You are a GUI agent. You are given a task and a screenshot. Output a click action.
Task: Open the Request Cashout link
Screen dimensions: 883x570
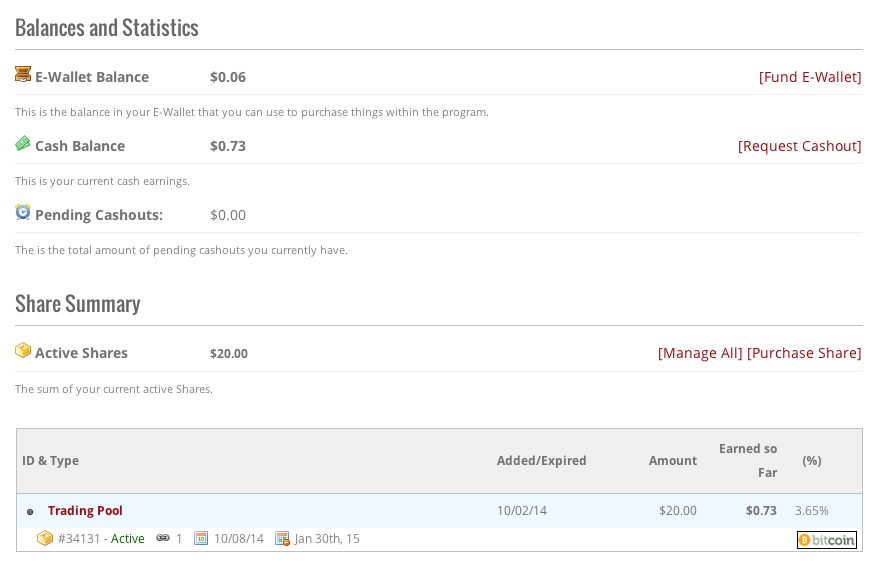800,146
